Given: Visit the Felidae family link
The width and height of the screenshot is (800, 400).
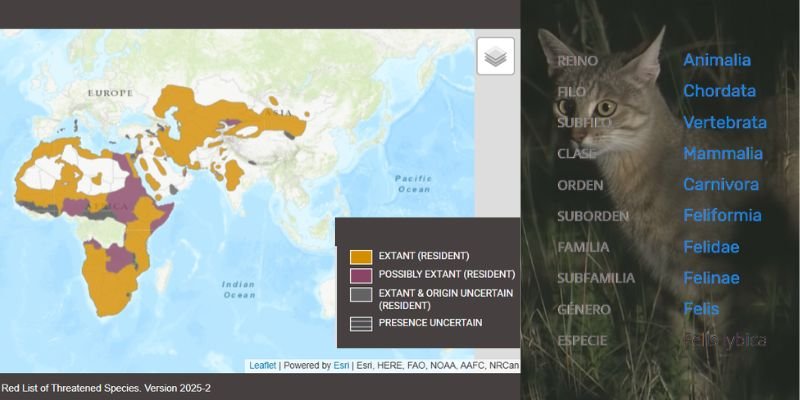Looking at the screenshot, I should point(711,246).
